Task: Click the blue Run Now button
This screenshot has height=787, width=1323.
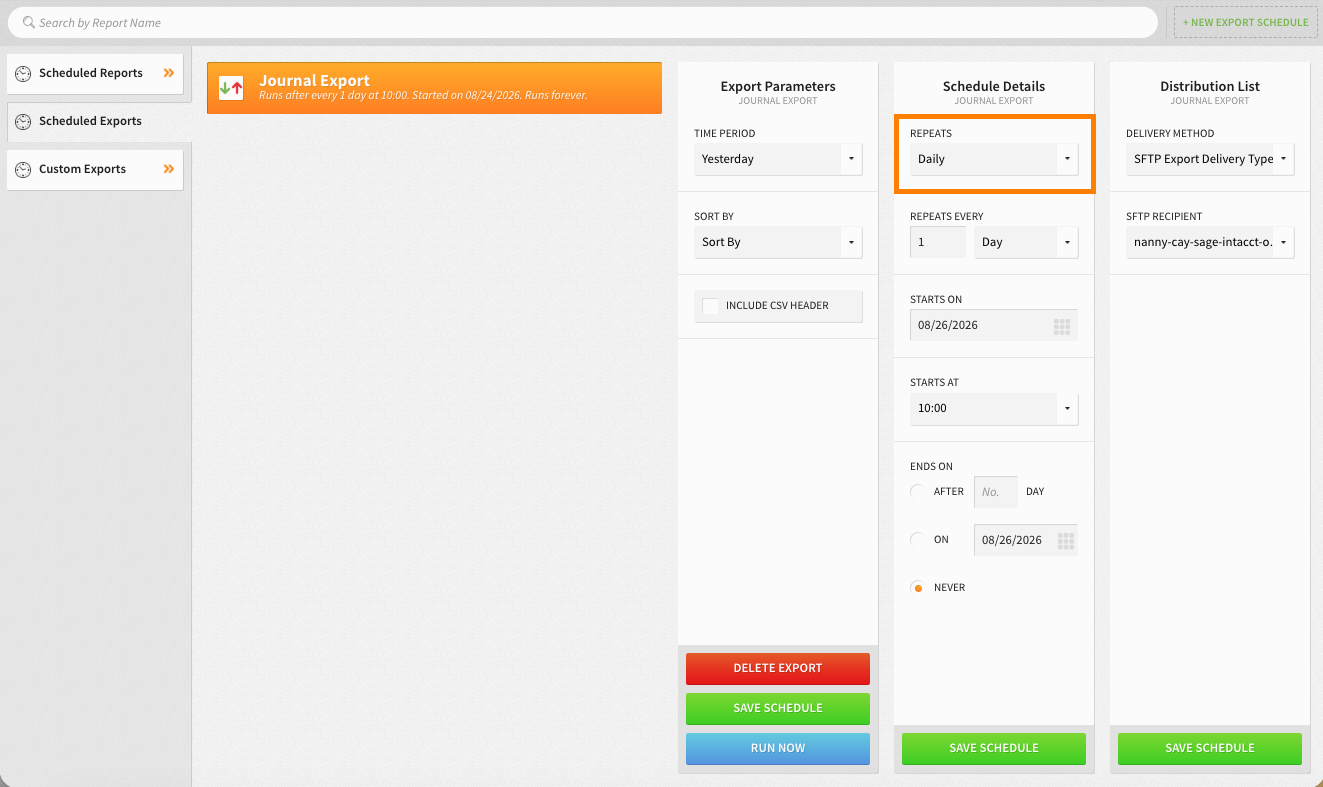Action: click(778, 748)
